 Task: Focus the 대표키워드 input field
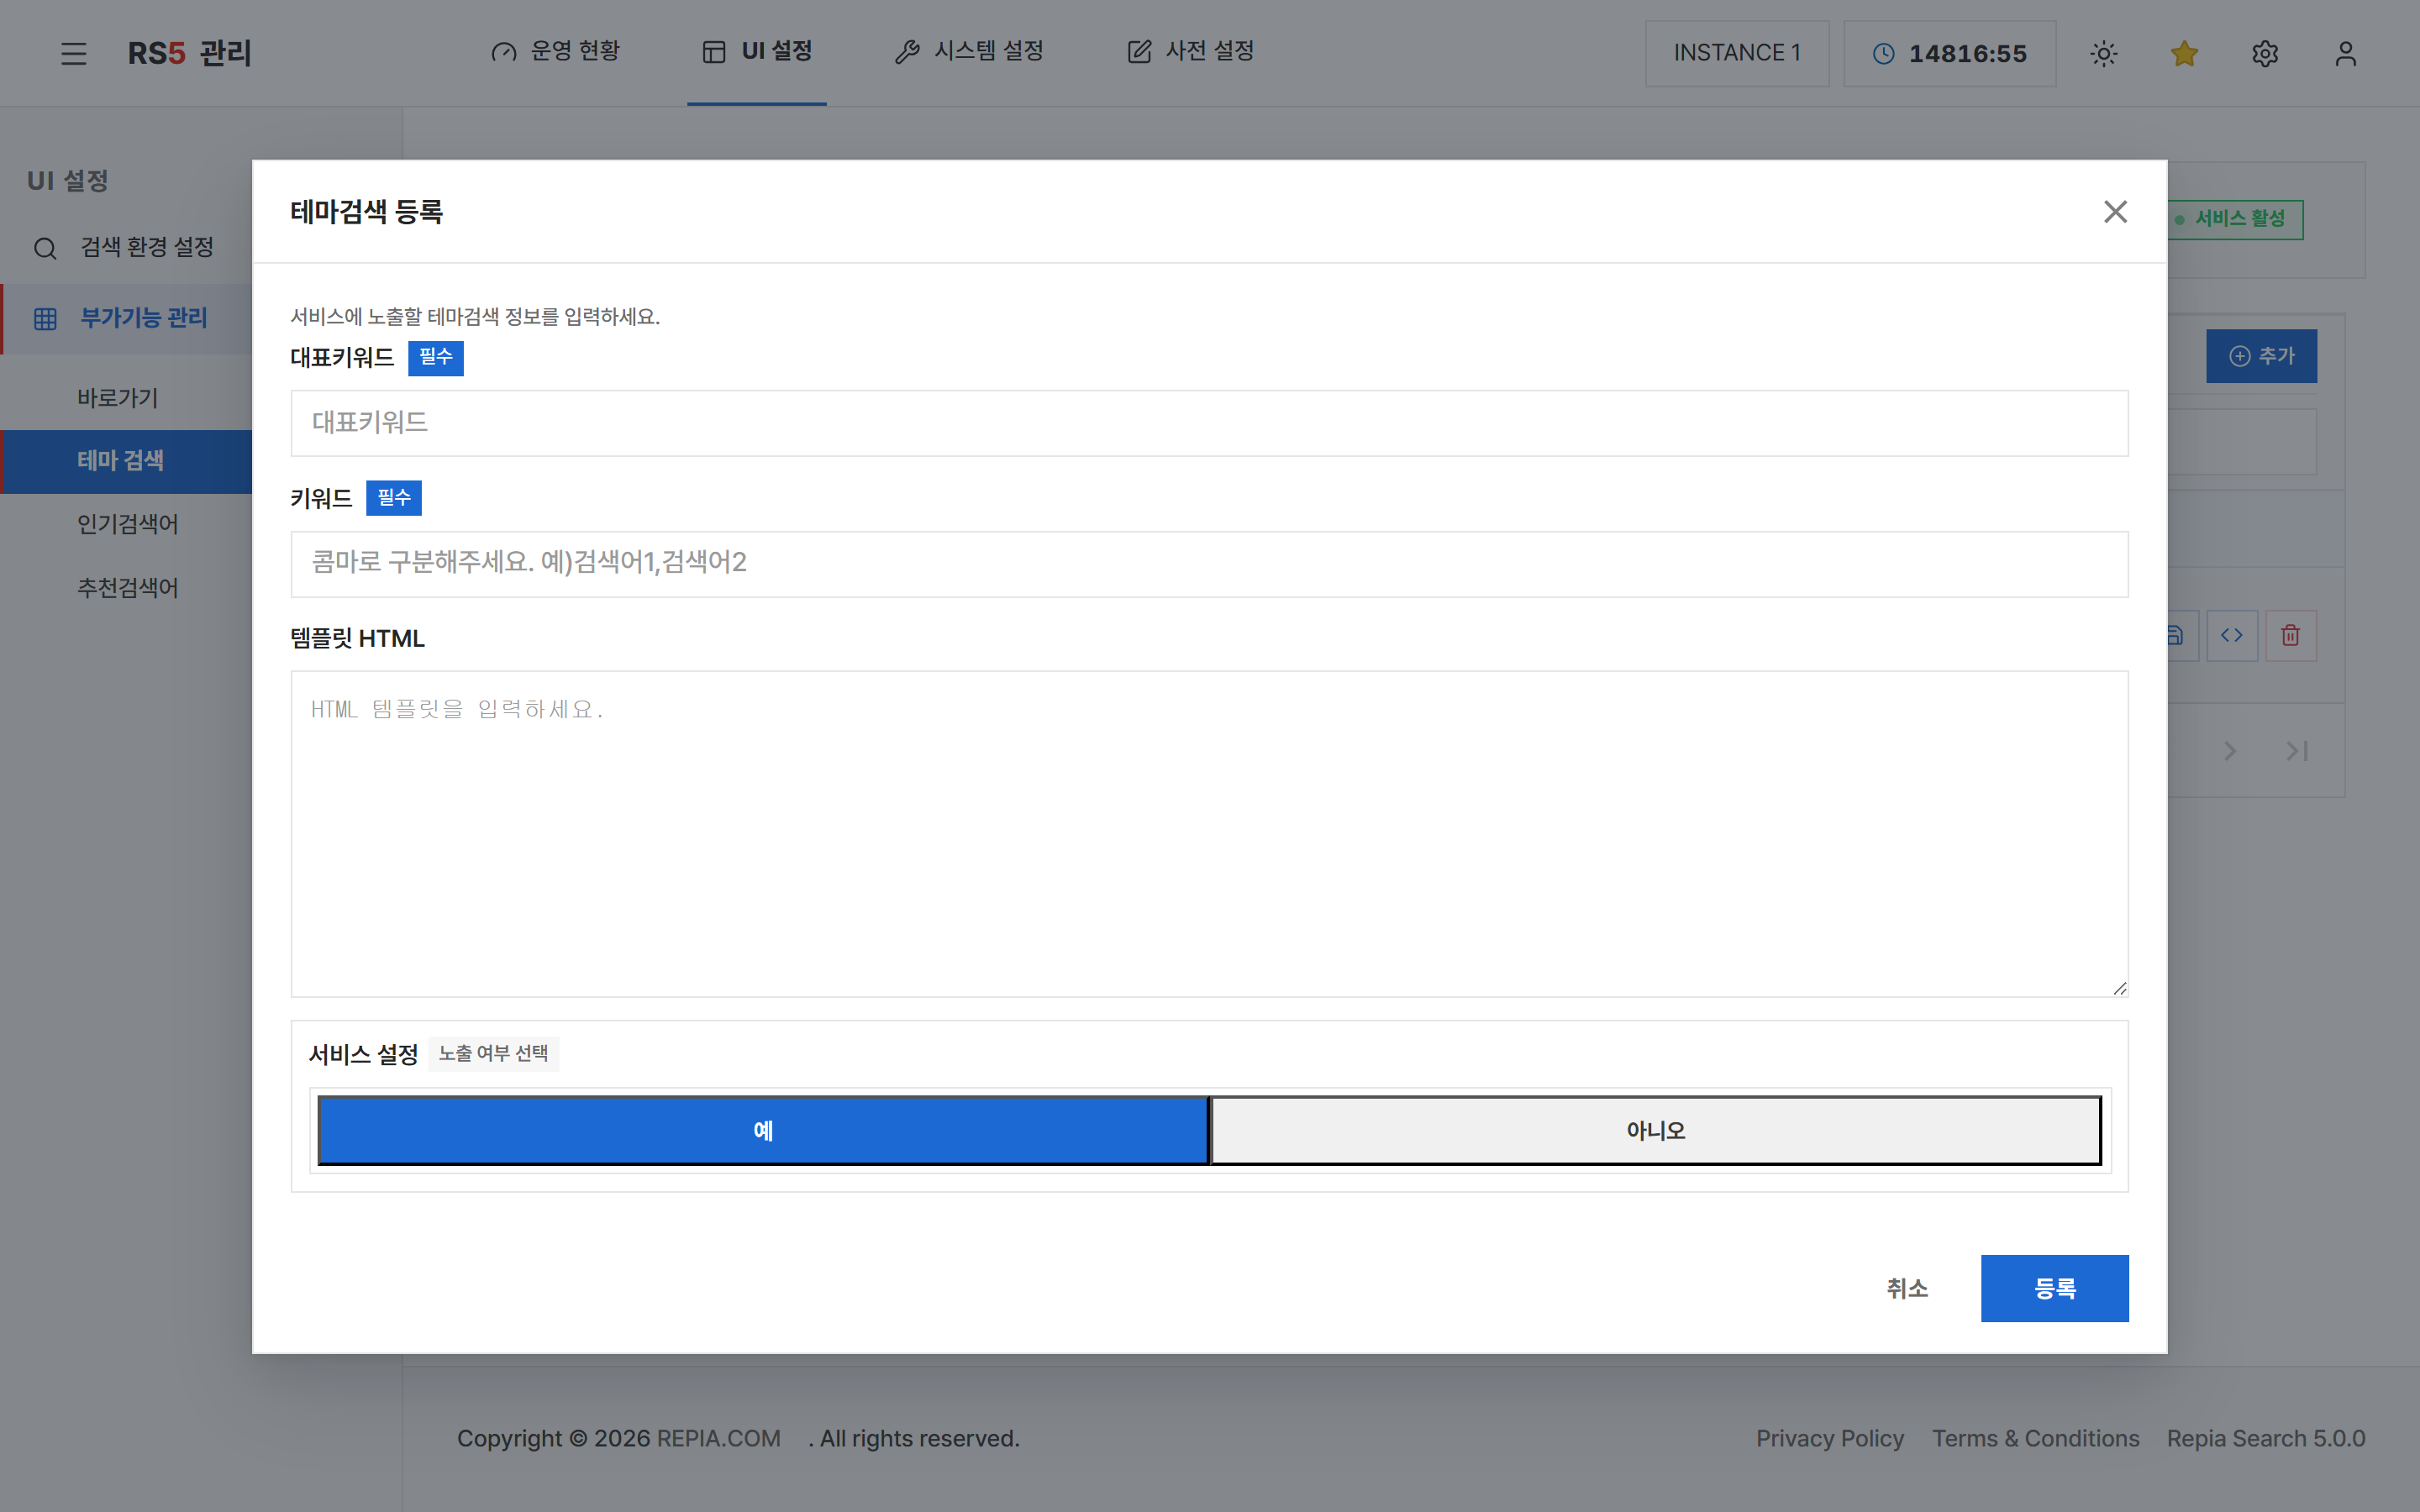coord(1209,423)
